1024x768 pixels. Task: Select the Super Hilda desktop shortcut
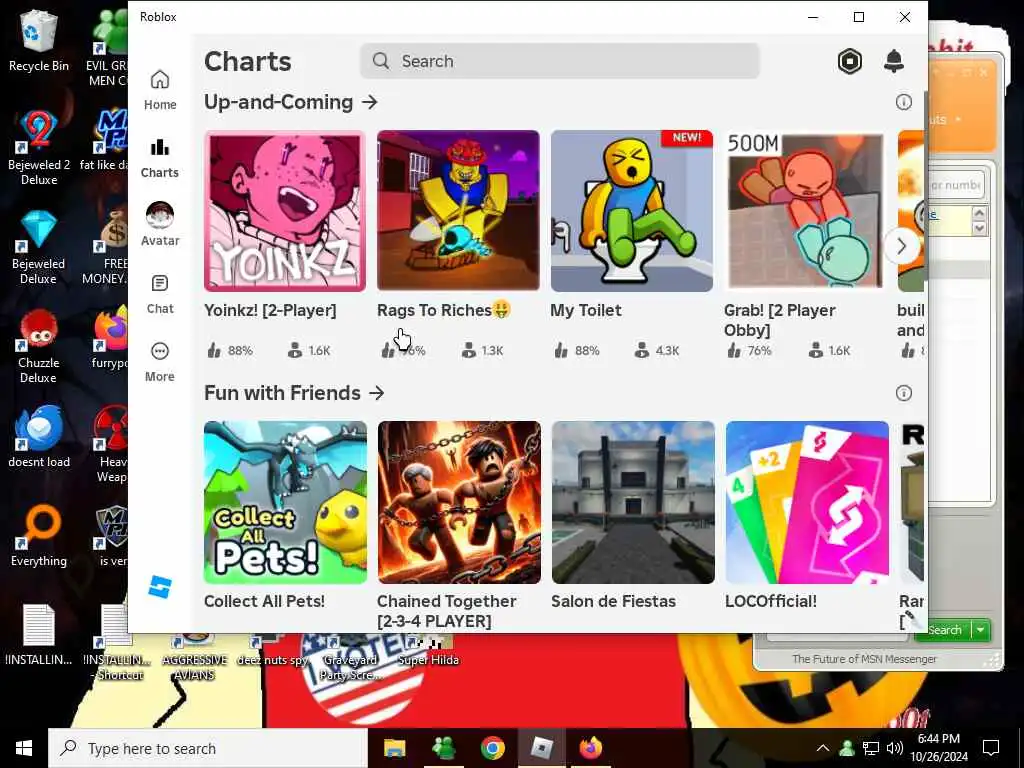click(x=428, y=651)
